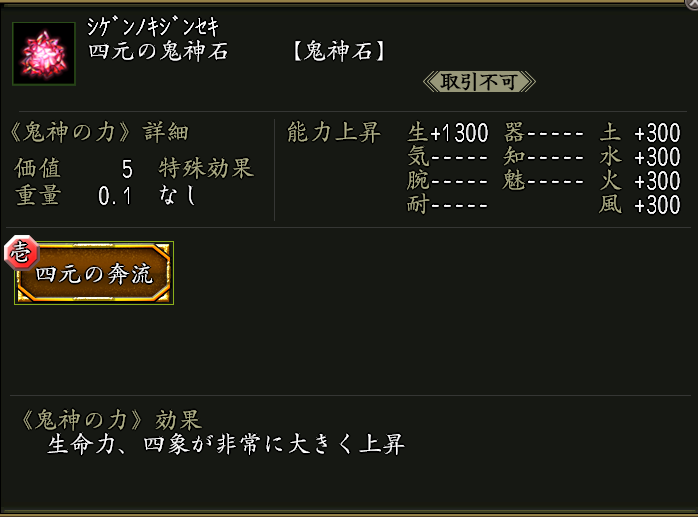
Task: Select the 土 +300 earth stat
Action: [x=640, y=133]
